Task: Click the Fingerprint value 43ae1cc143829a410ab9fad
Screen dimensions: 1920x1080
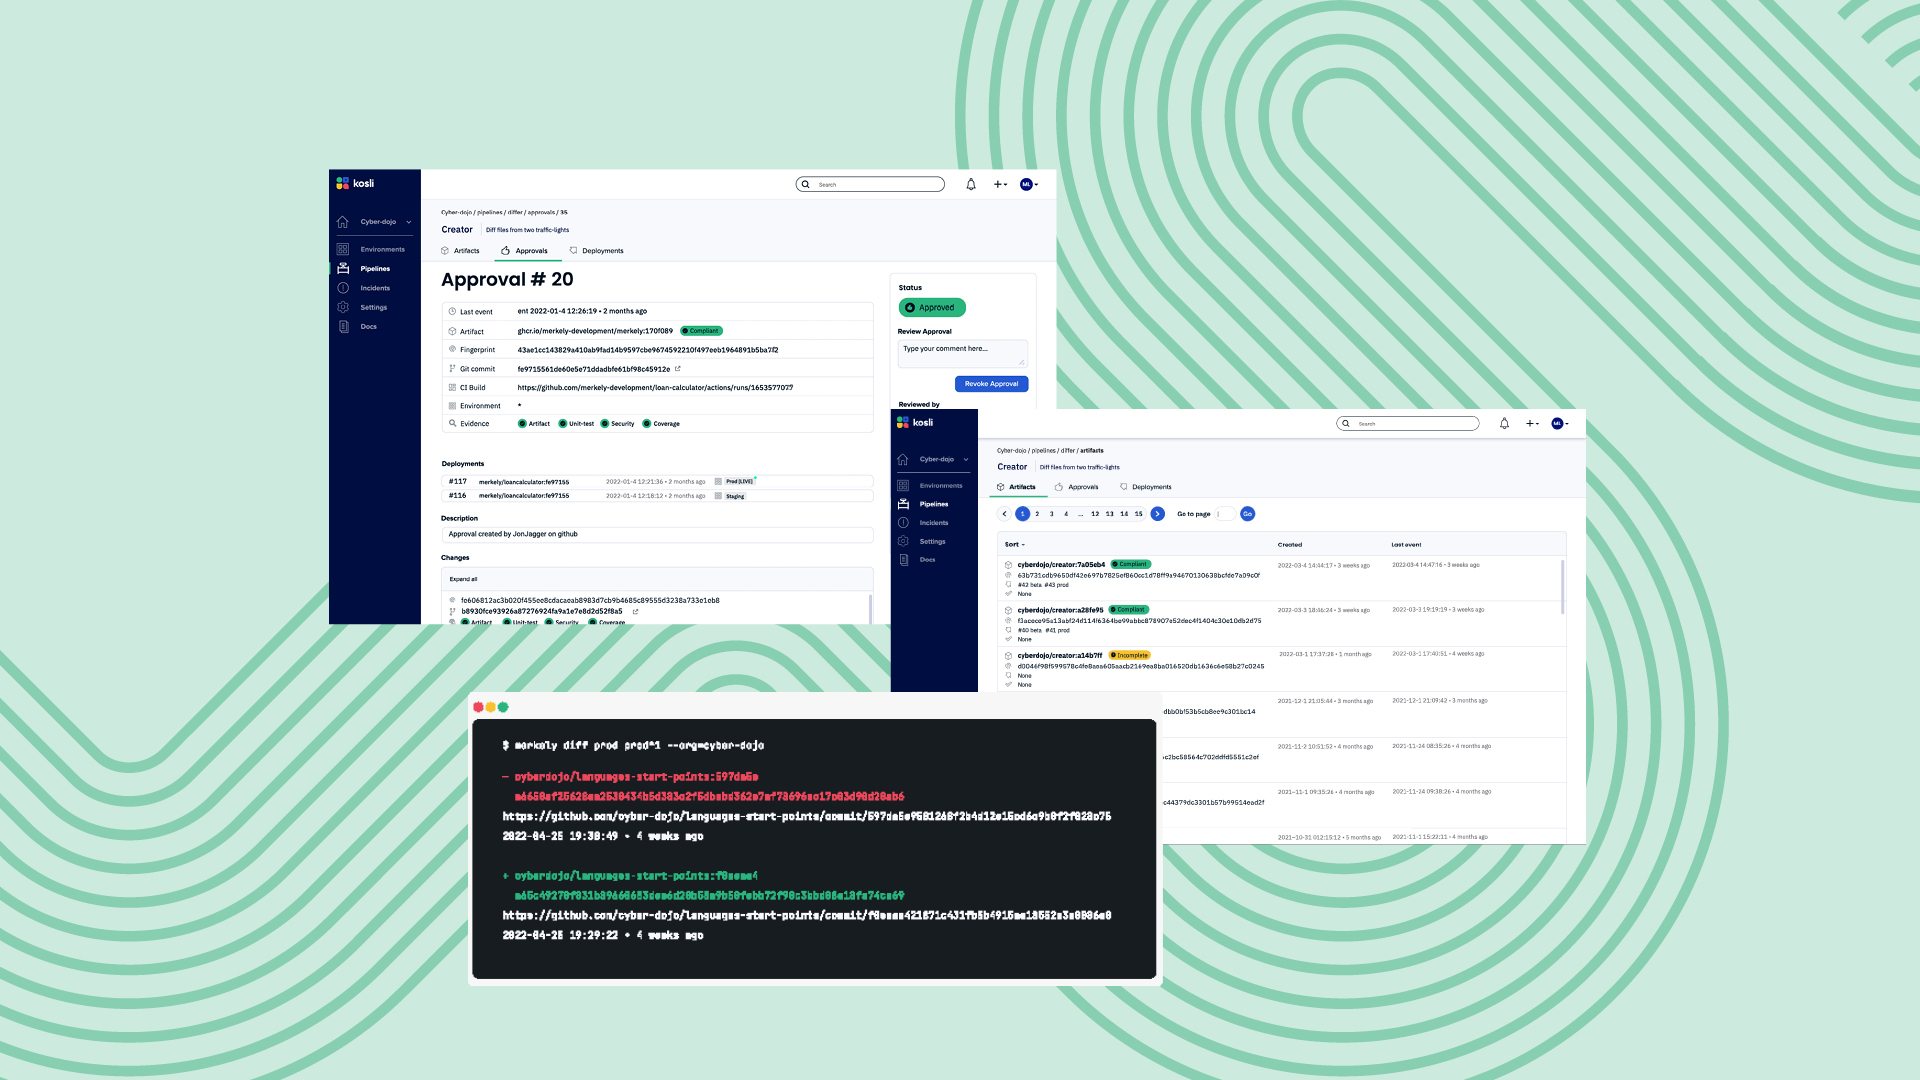Action: pos(647,350)
